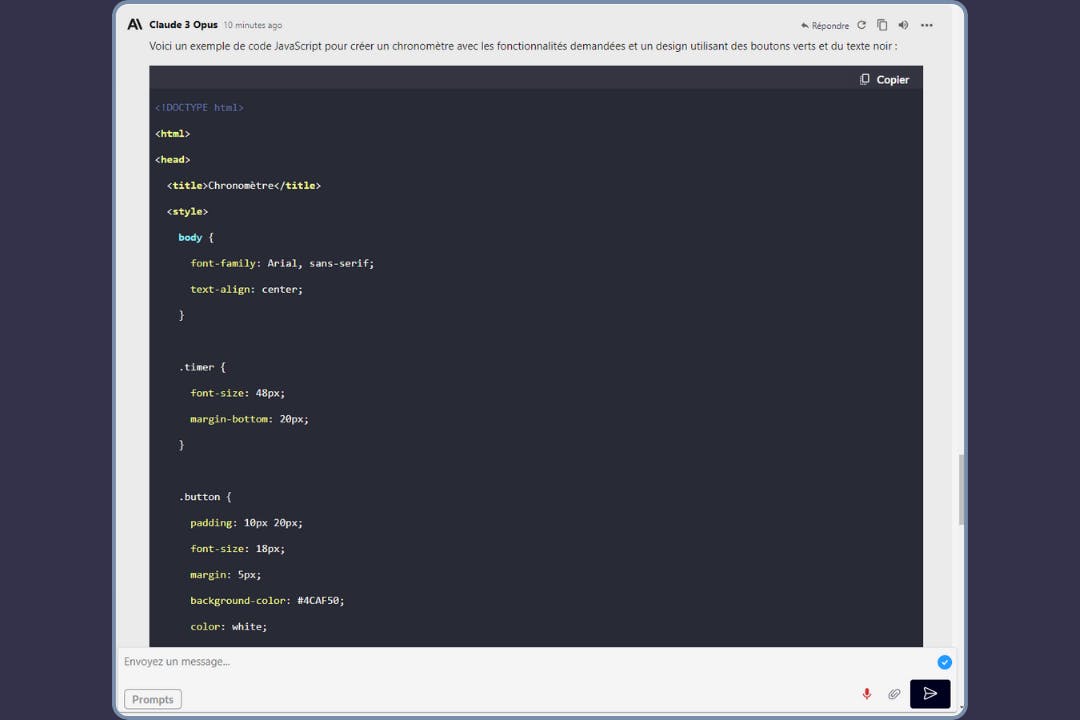Click the <!DOCTYPE html> line in code
This screenshot has height=720, width=1080.
(x=199, y=108)
